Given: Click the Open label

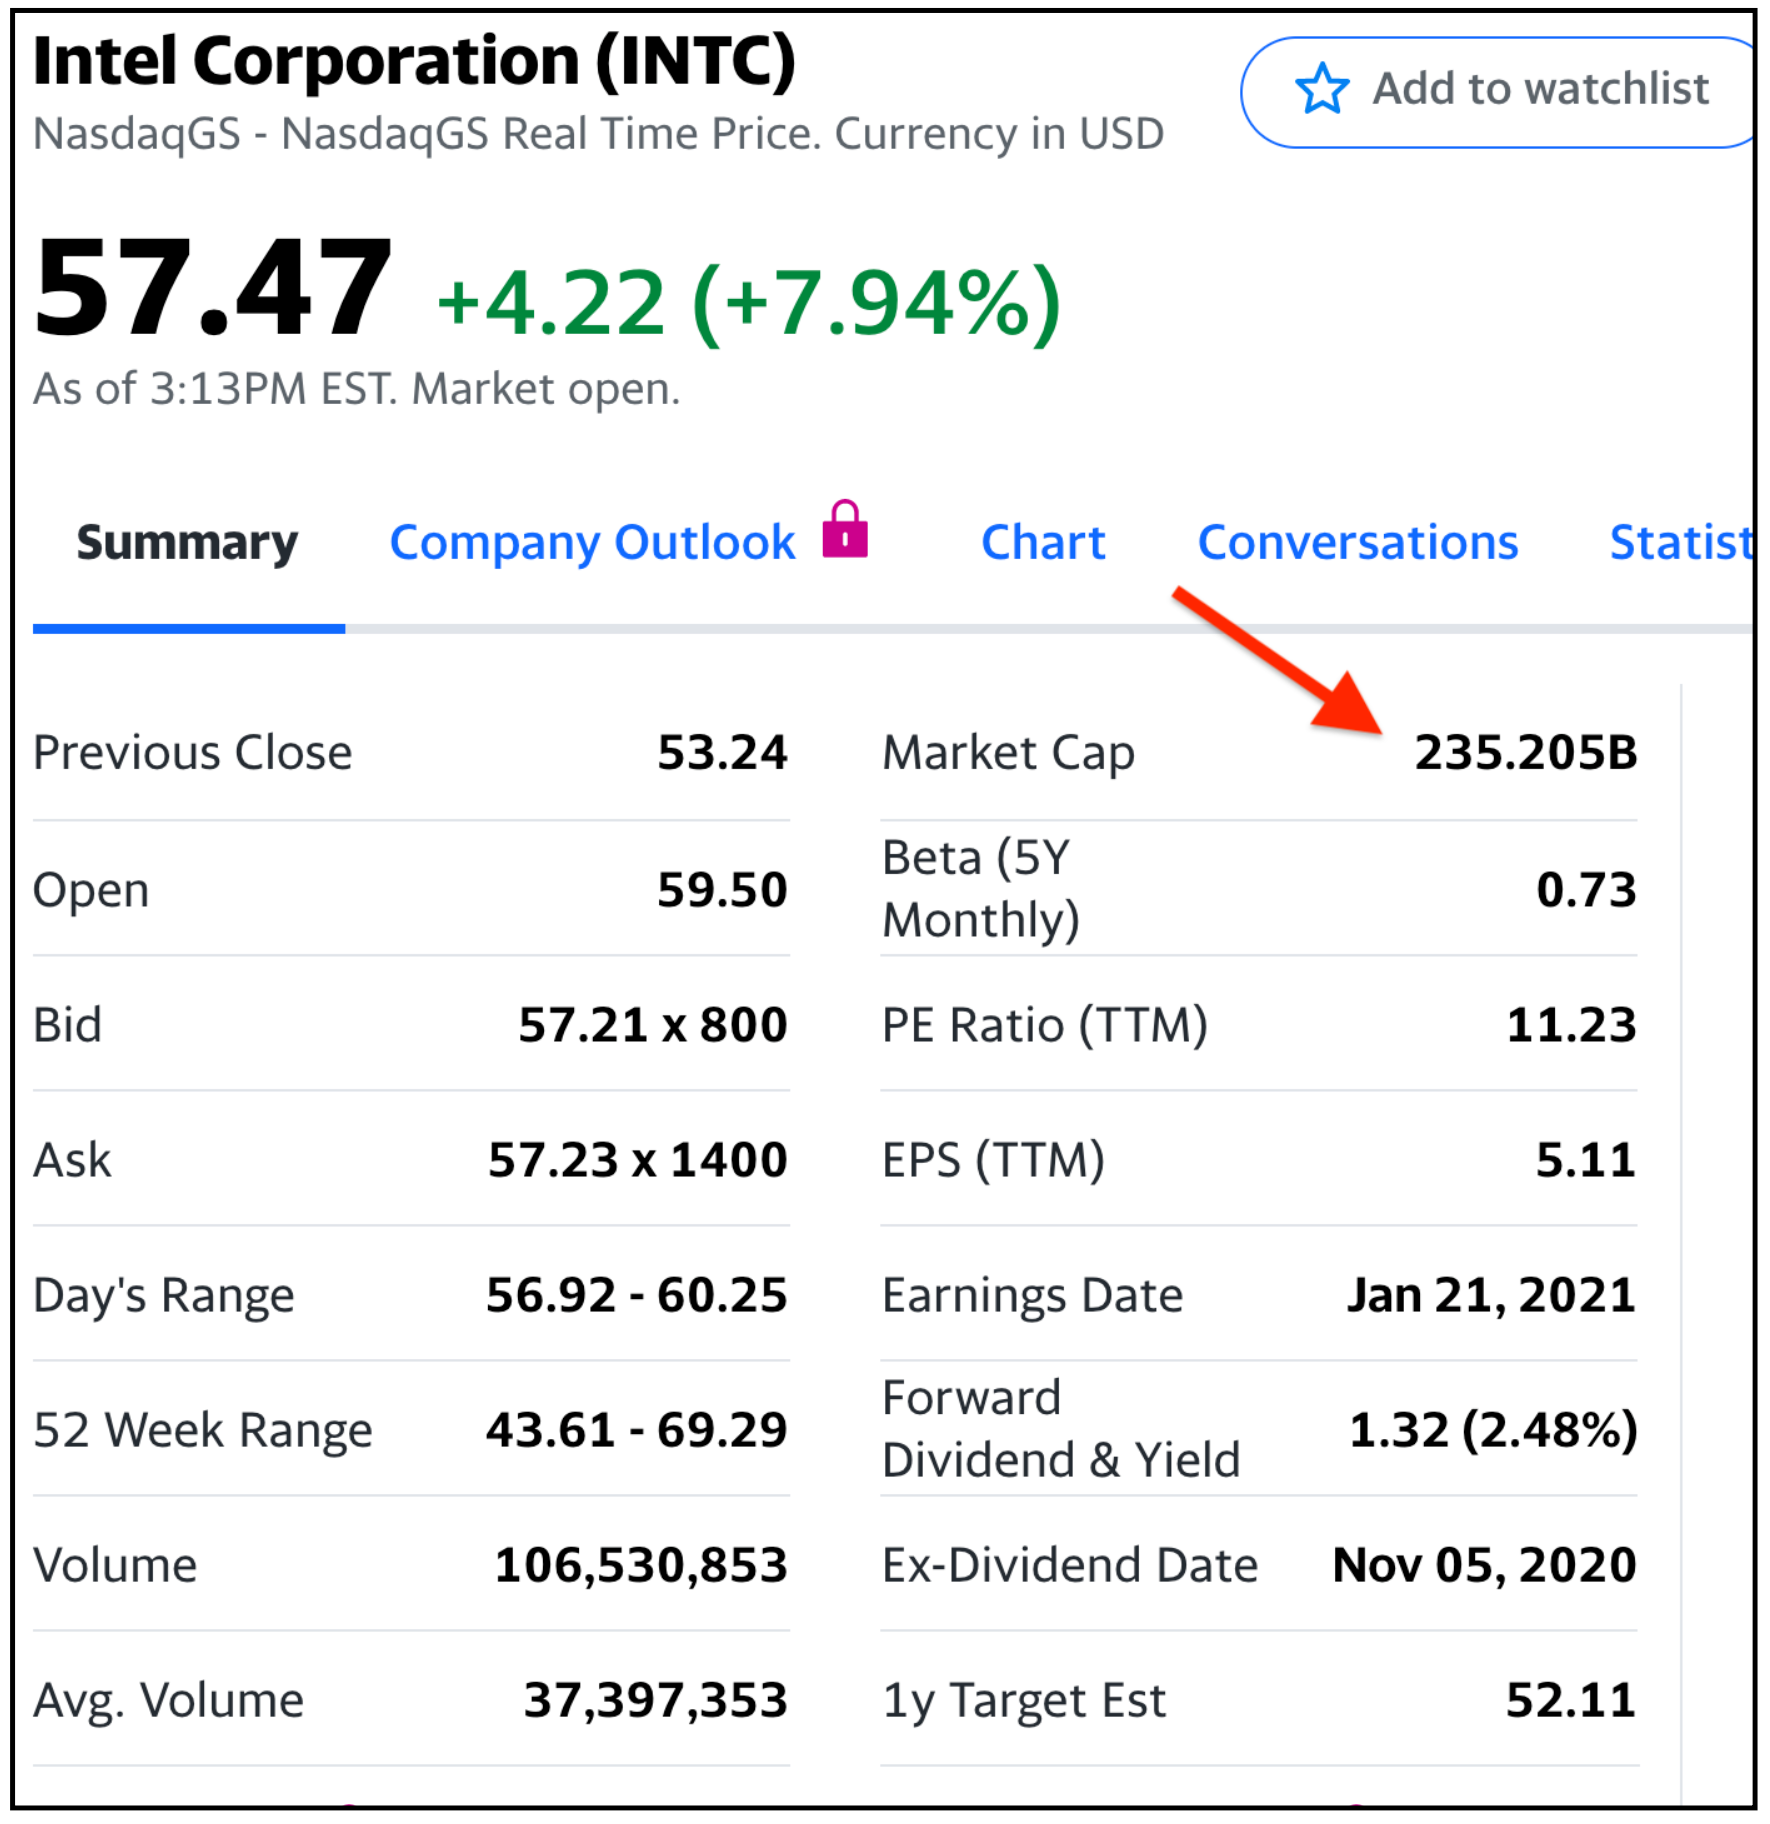Looking at the screenshot, I should (91, 890).
